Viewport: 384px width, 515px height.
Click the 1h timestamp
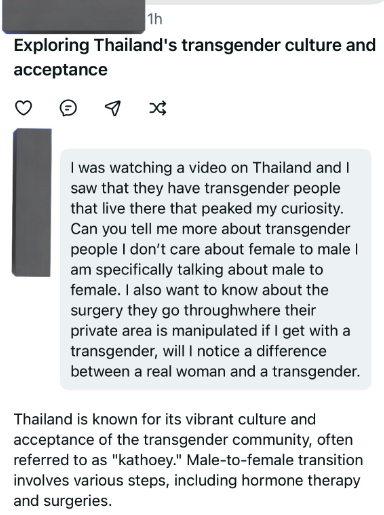155,19
